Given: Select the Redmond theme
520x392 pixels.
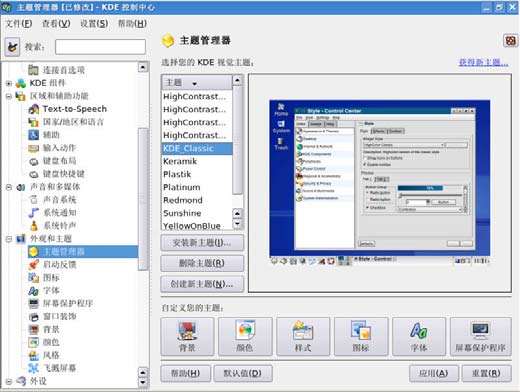Looking at the screenshot, I should coord(197,200).
